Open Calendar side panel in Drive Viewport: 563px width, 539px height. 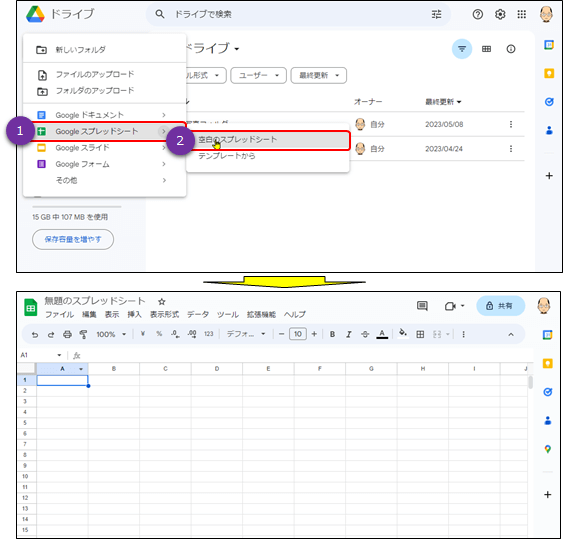549,45
